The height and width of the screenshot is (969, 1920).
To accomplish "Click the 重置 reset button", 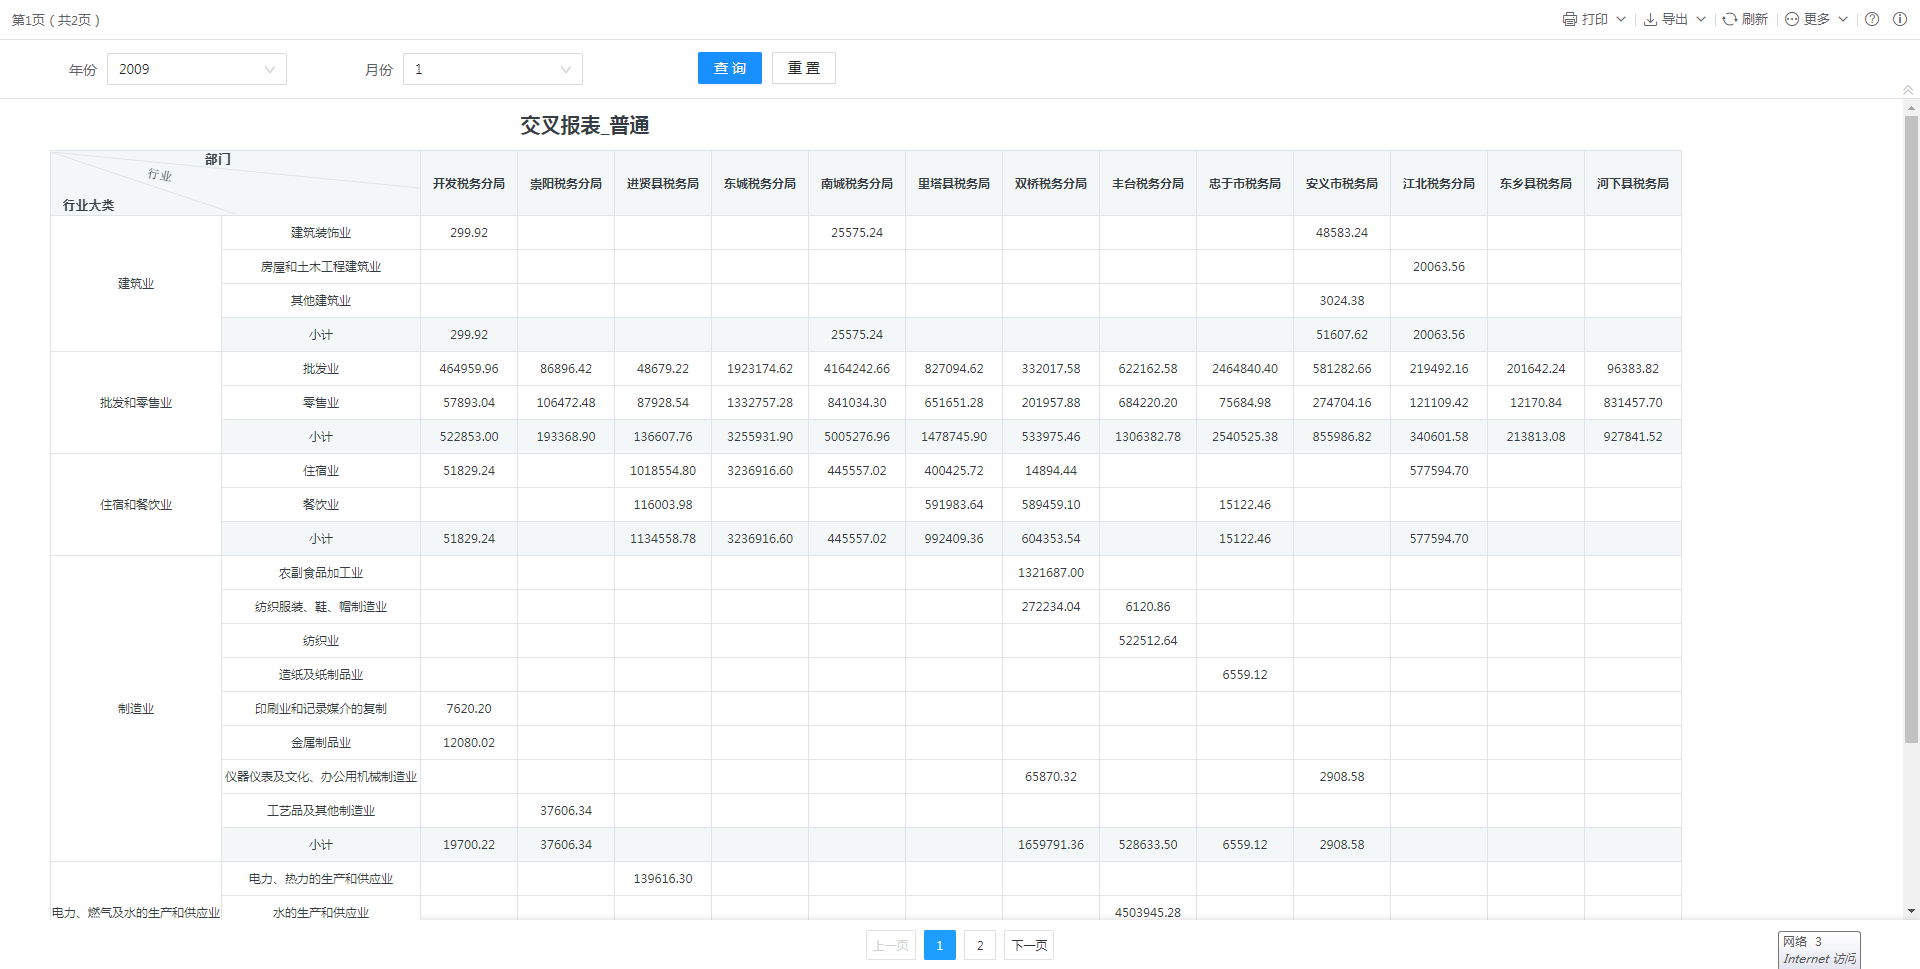I will (804, 68).
